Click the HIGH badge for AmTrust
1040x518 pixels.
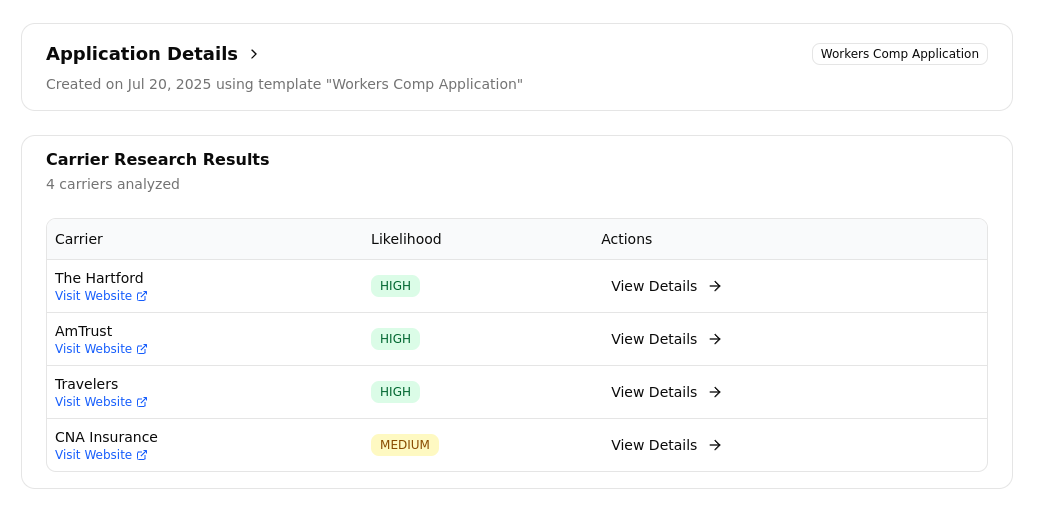click(395, 339)
